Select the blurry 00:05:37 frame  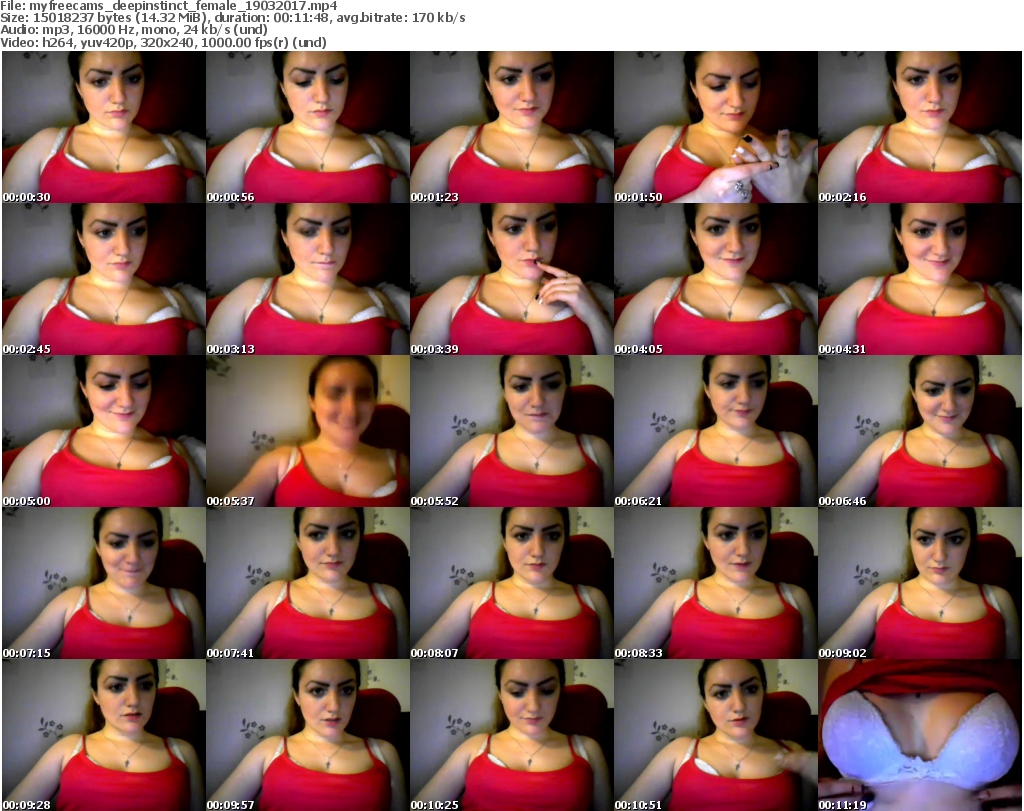tap(308, 431)
